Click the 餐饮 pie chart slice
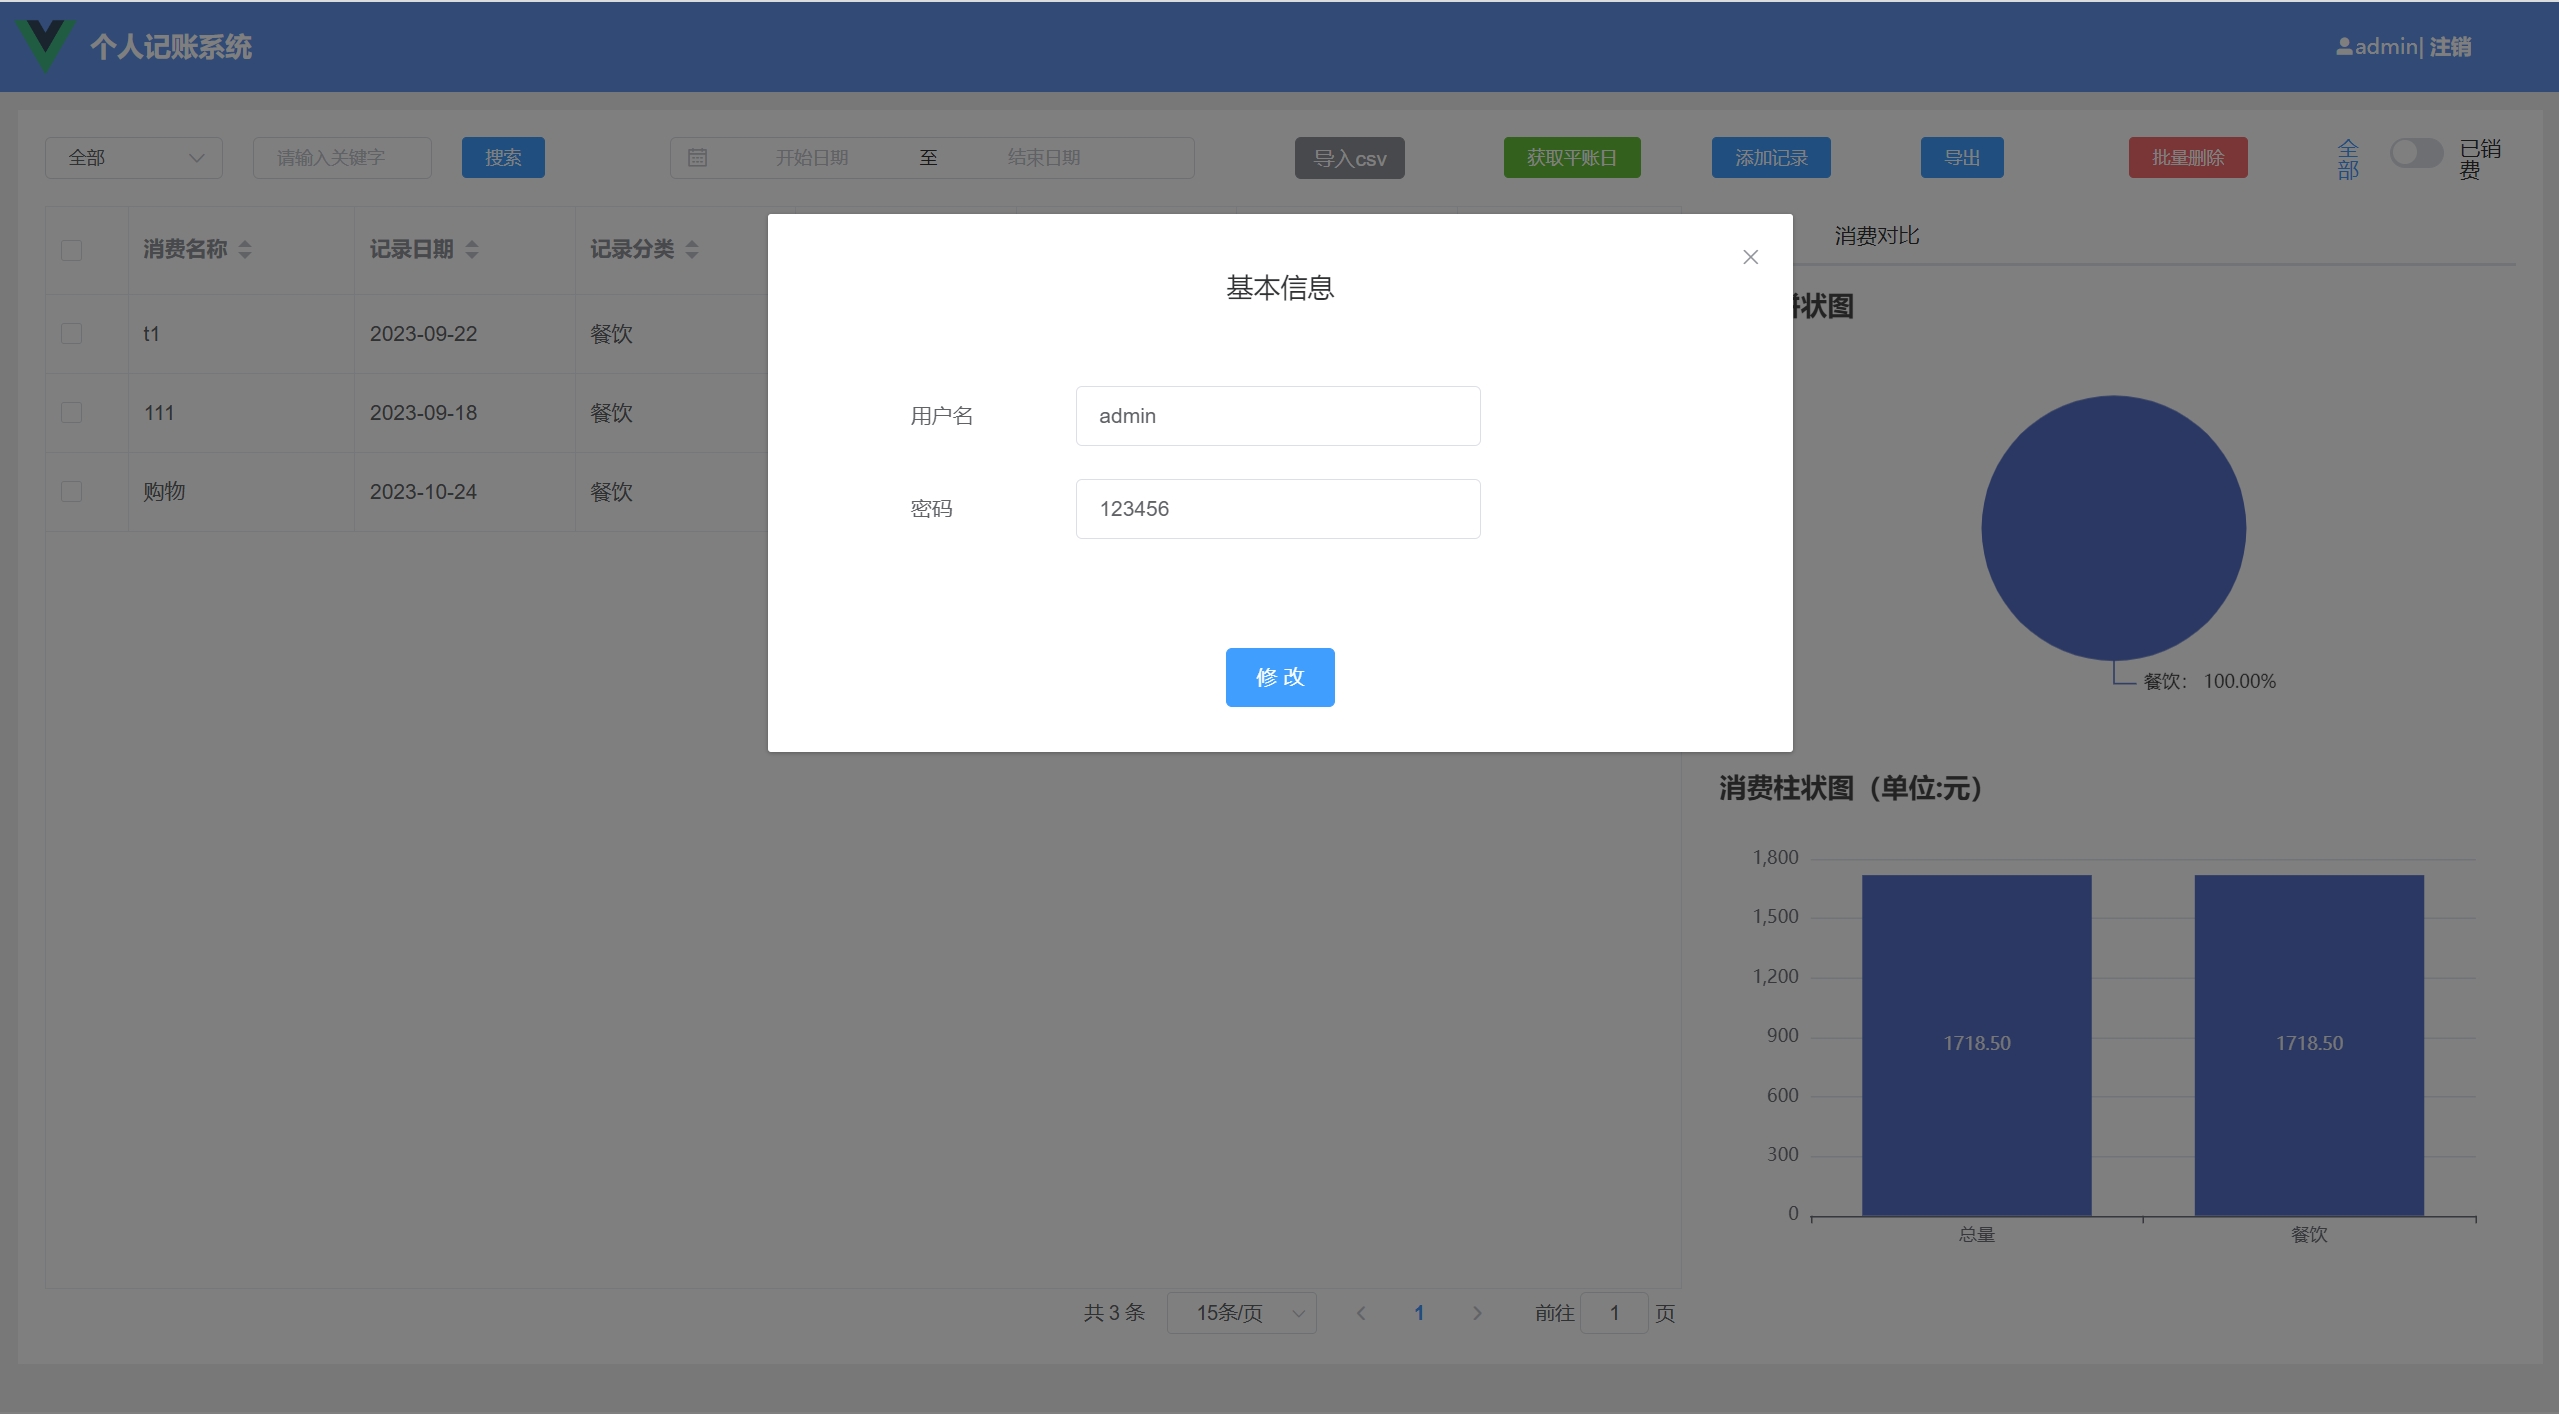Image resolution: width=2559 pixels, height=1414 pixels. [2113, 528]
